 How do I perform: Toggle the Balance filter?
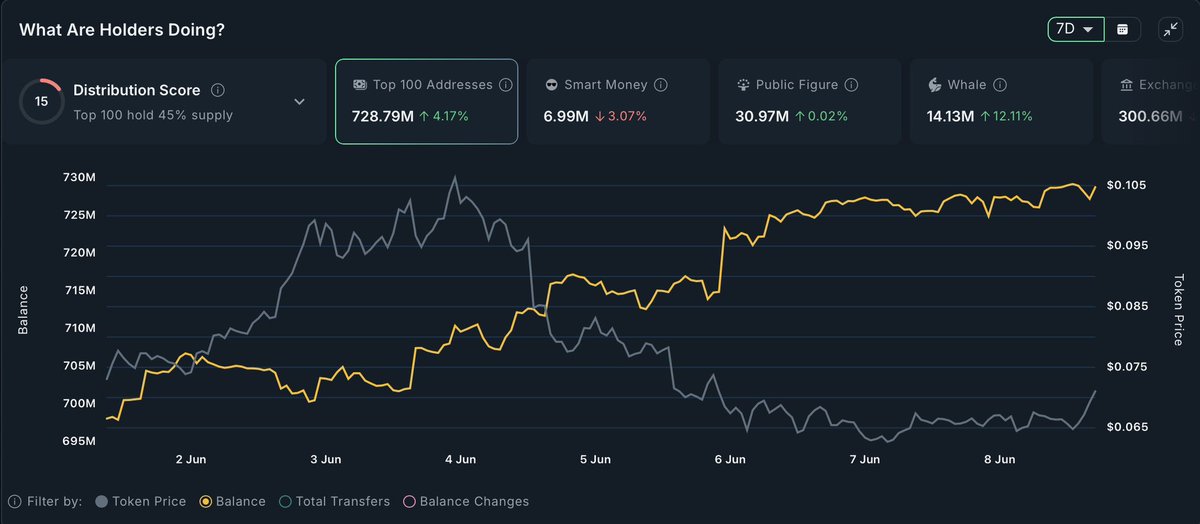[233, 501]
